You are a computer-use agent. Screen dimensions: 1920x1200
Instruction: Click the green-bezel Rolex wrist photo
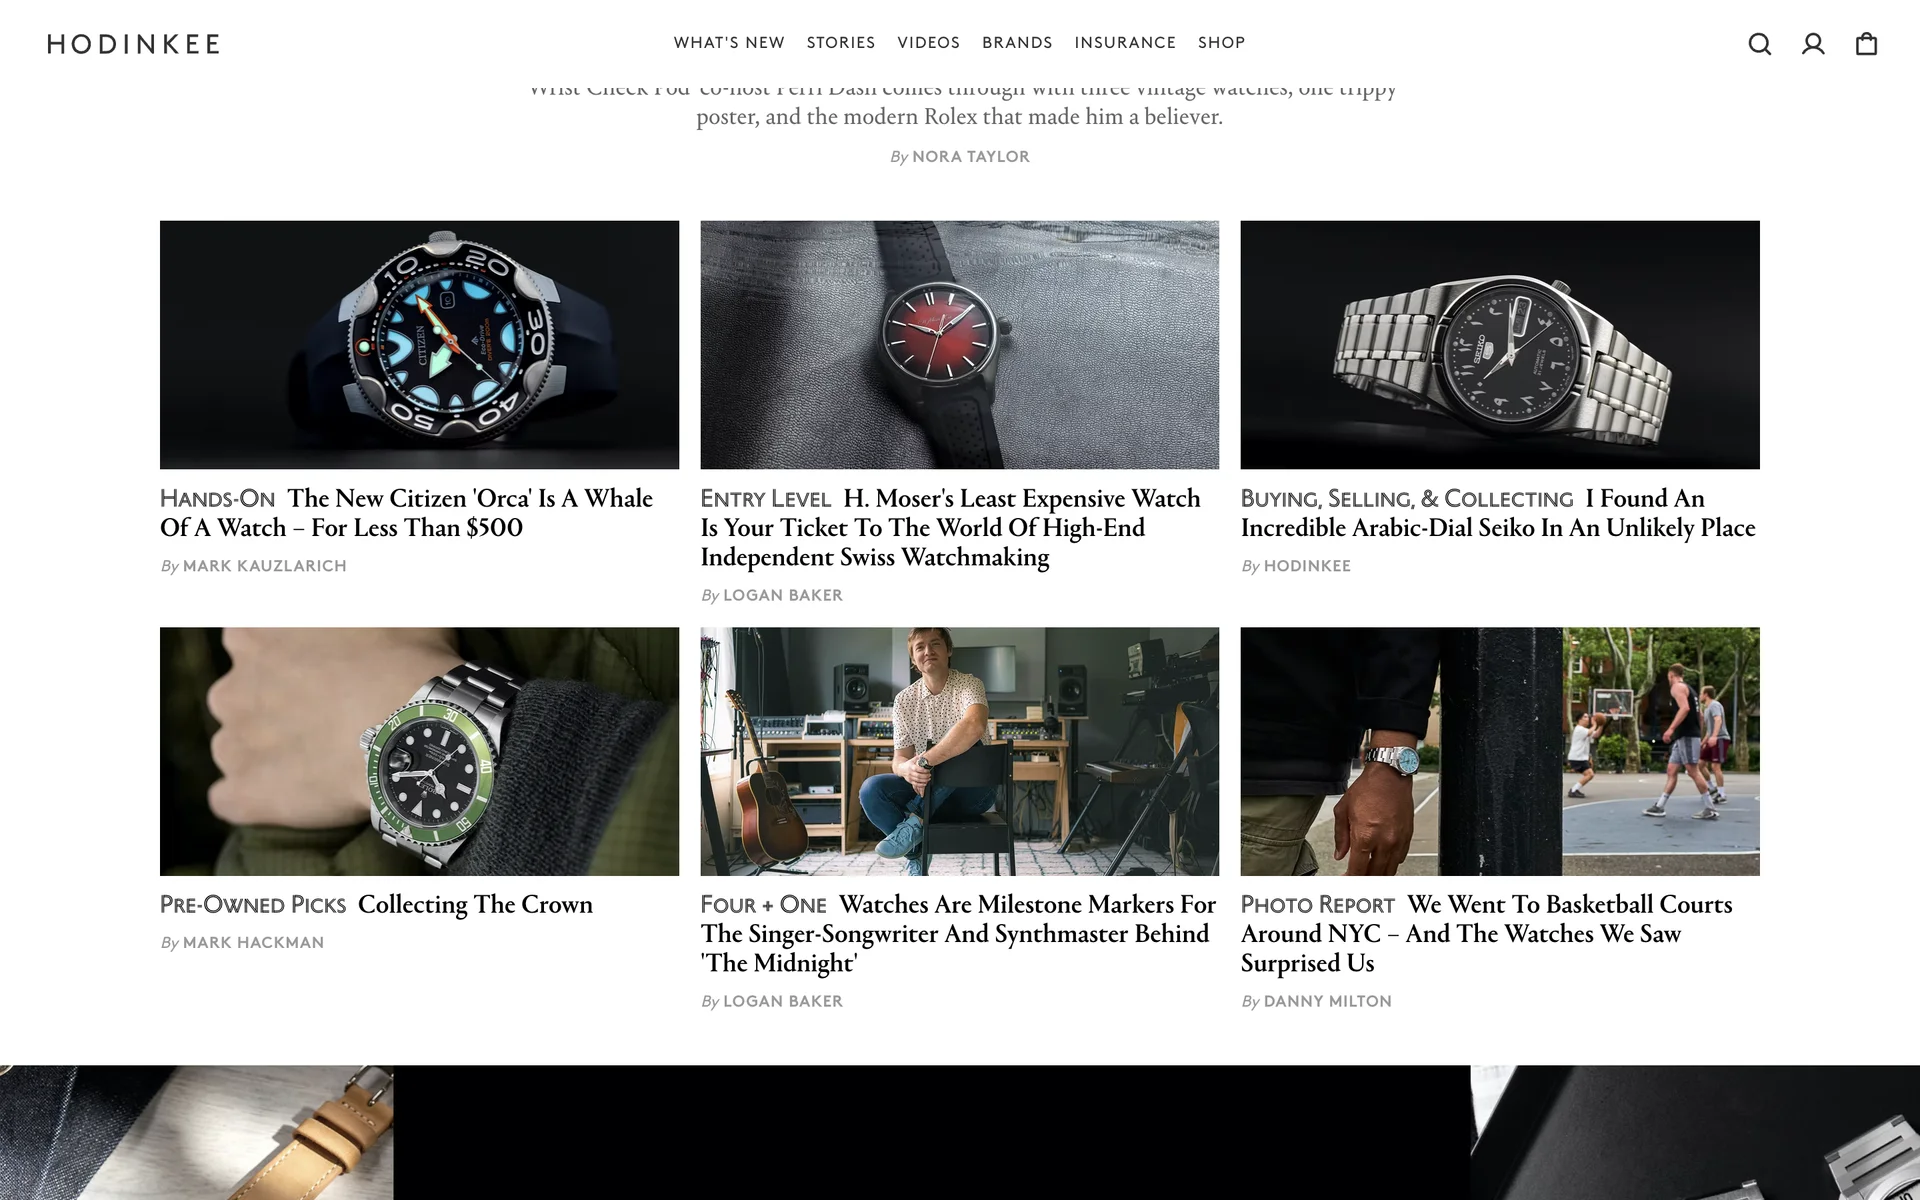(419, 751)
